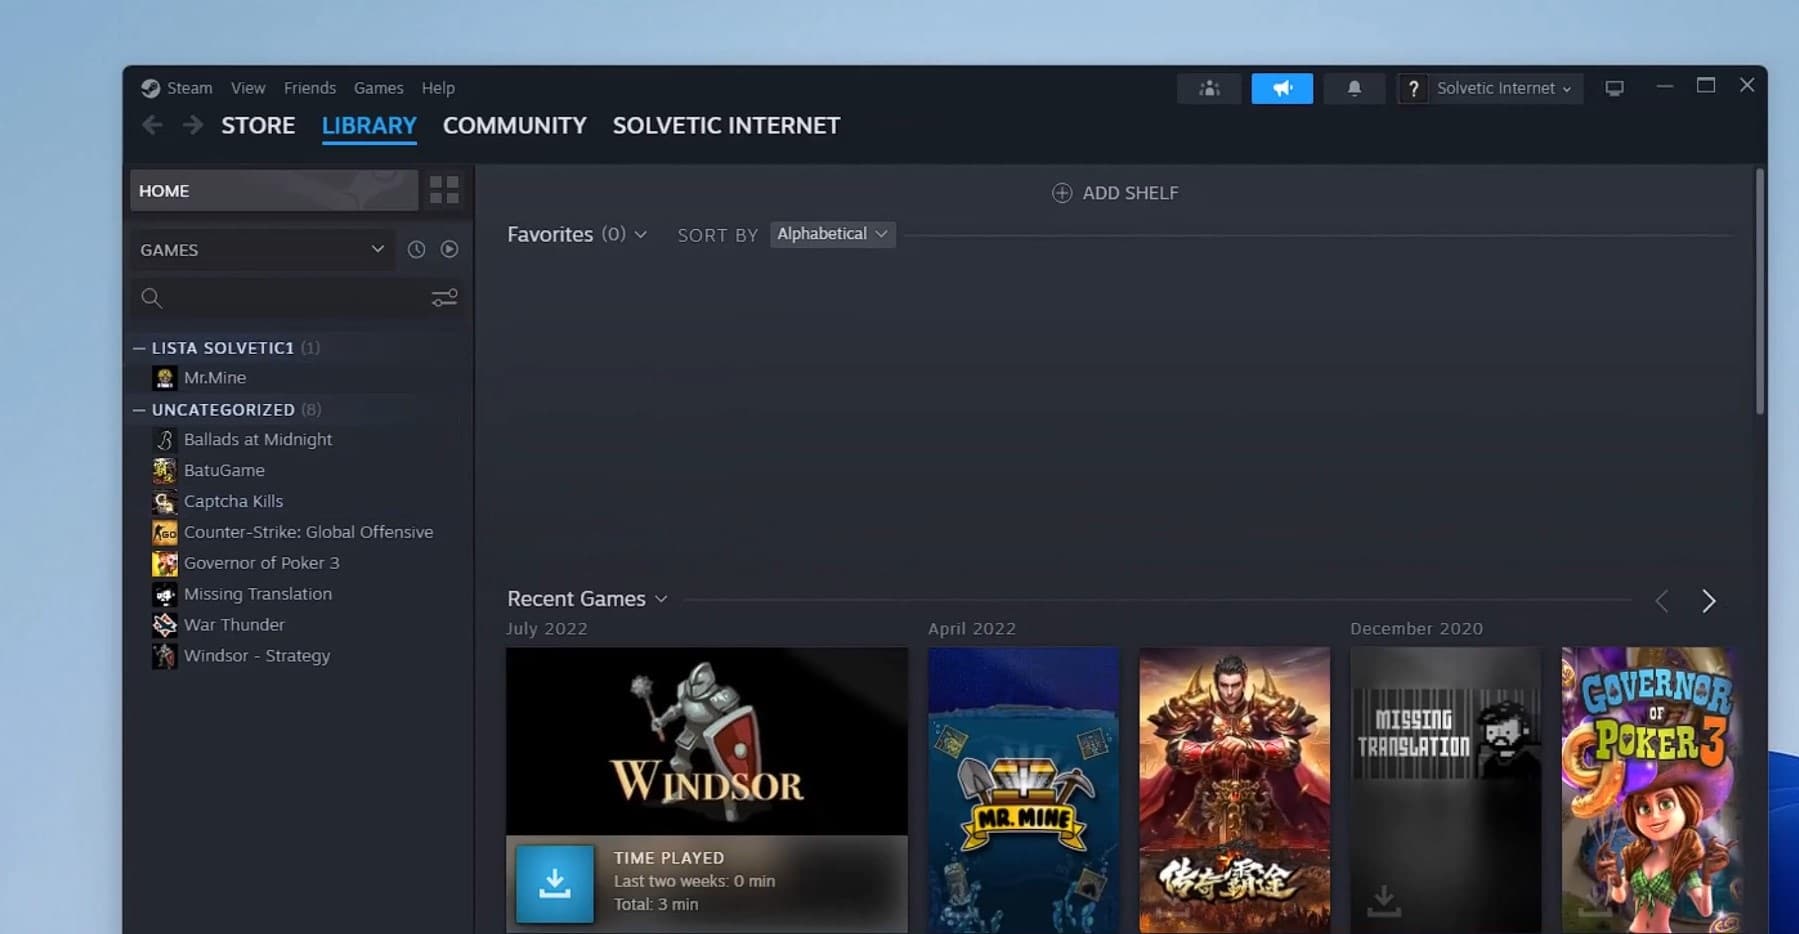Open the View menu
The image size is (1799, 934).
tap(248, 88)
